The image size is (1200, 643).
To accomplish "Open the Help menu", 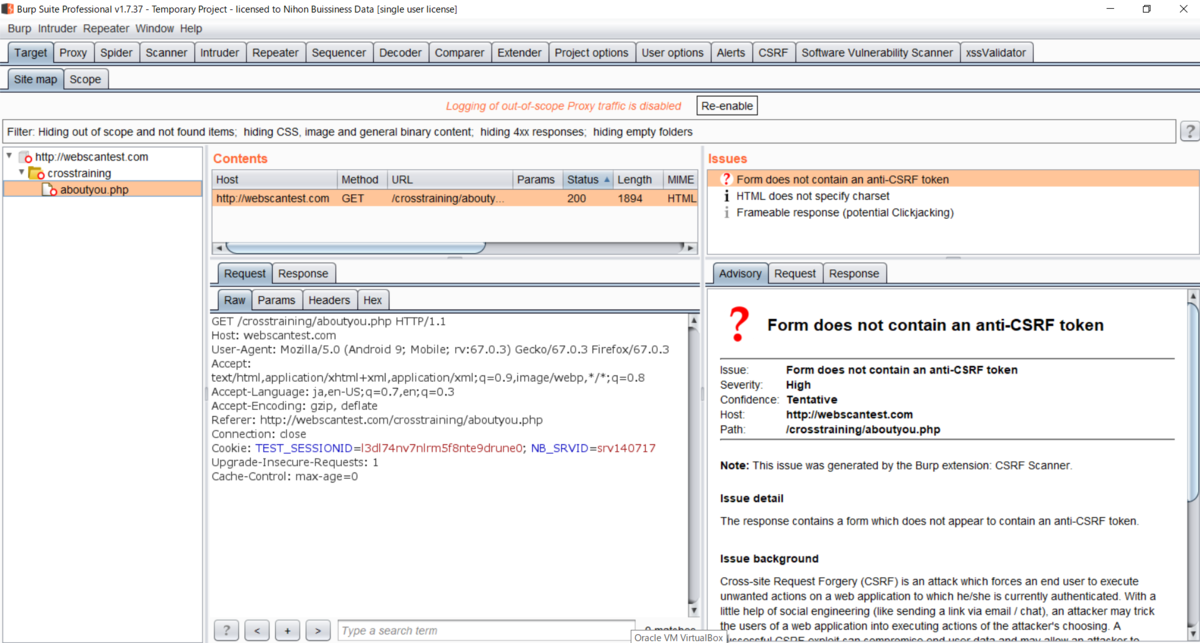I will tap(190, 29).
